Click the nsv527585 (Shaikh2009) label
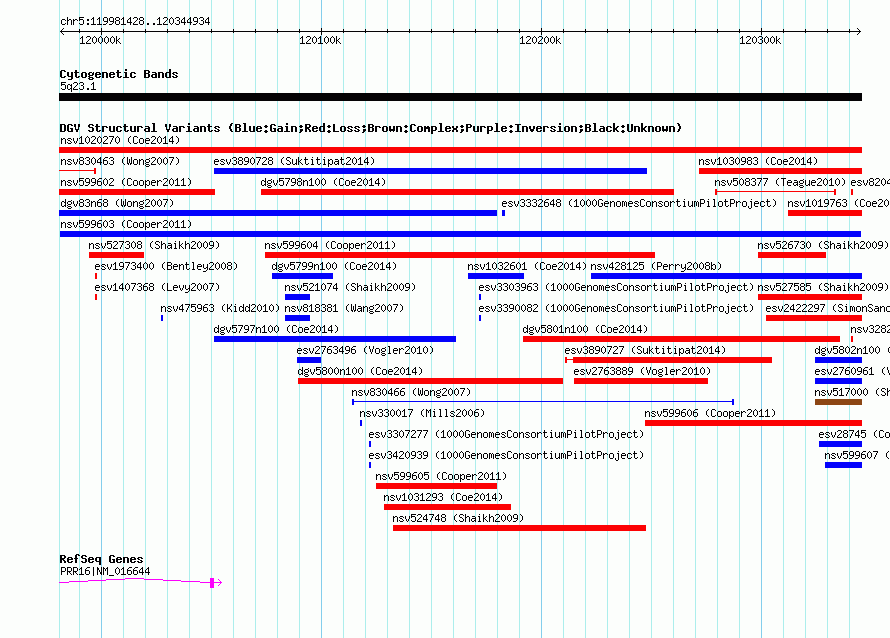Screen dimensions: 890x638 point(823,287)
